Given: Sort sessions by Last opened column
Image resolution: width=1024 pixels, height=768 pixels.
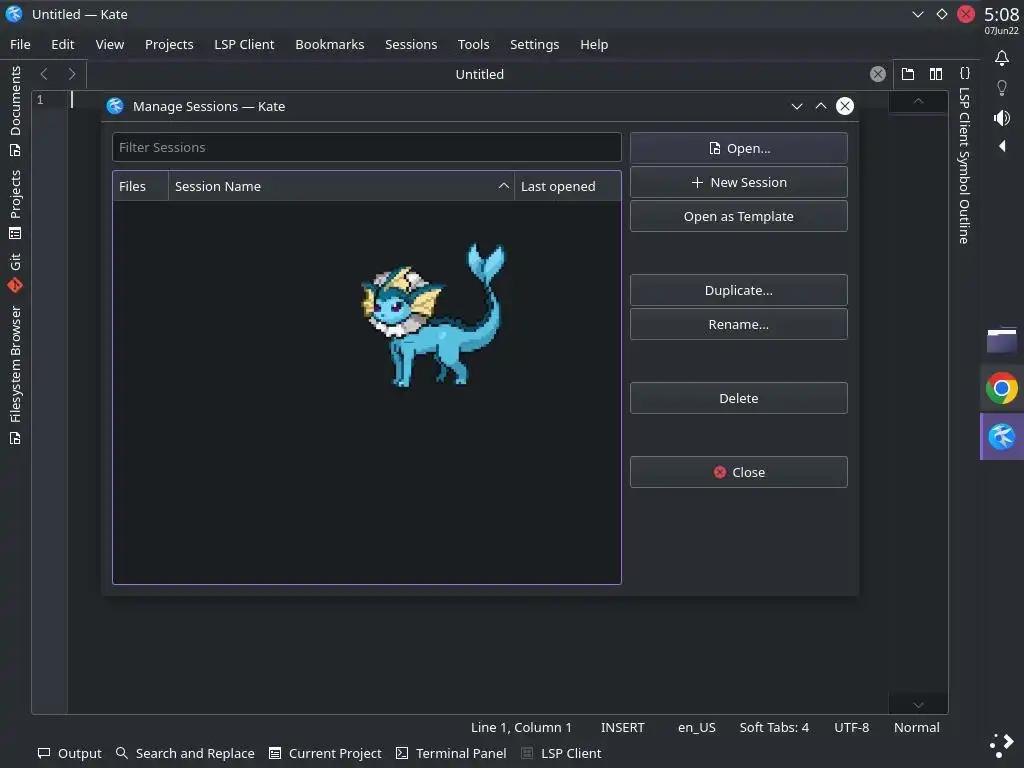Looking at the screenshot, I should click(568, 186).
